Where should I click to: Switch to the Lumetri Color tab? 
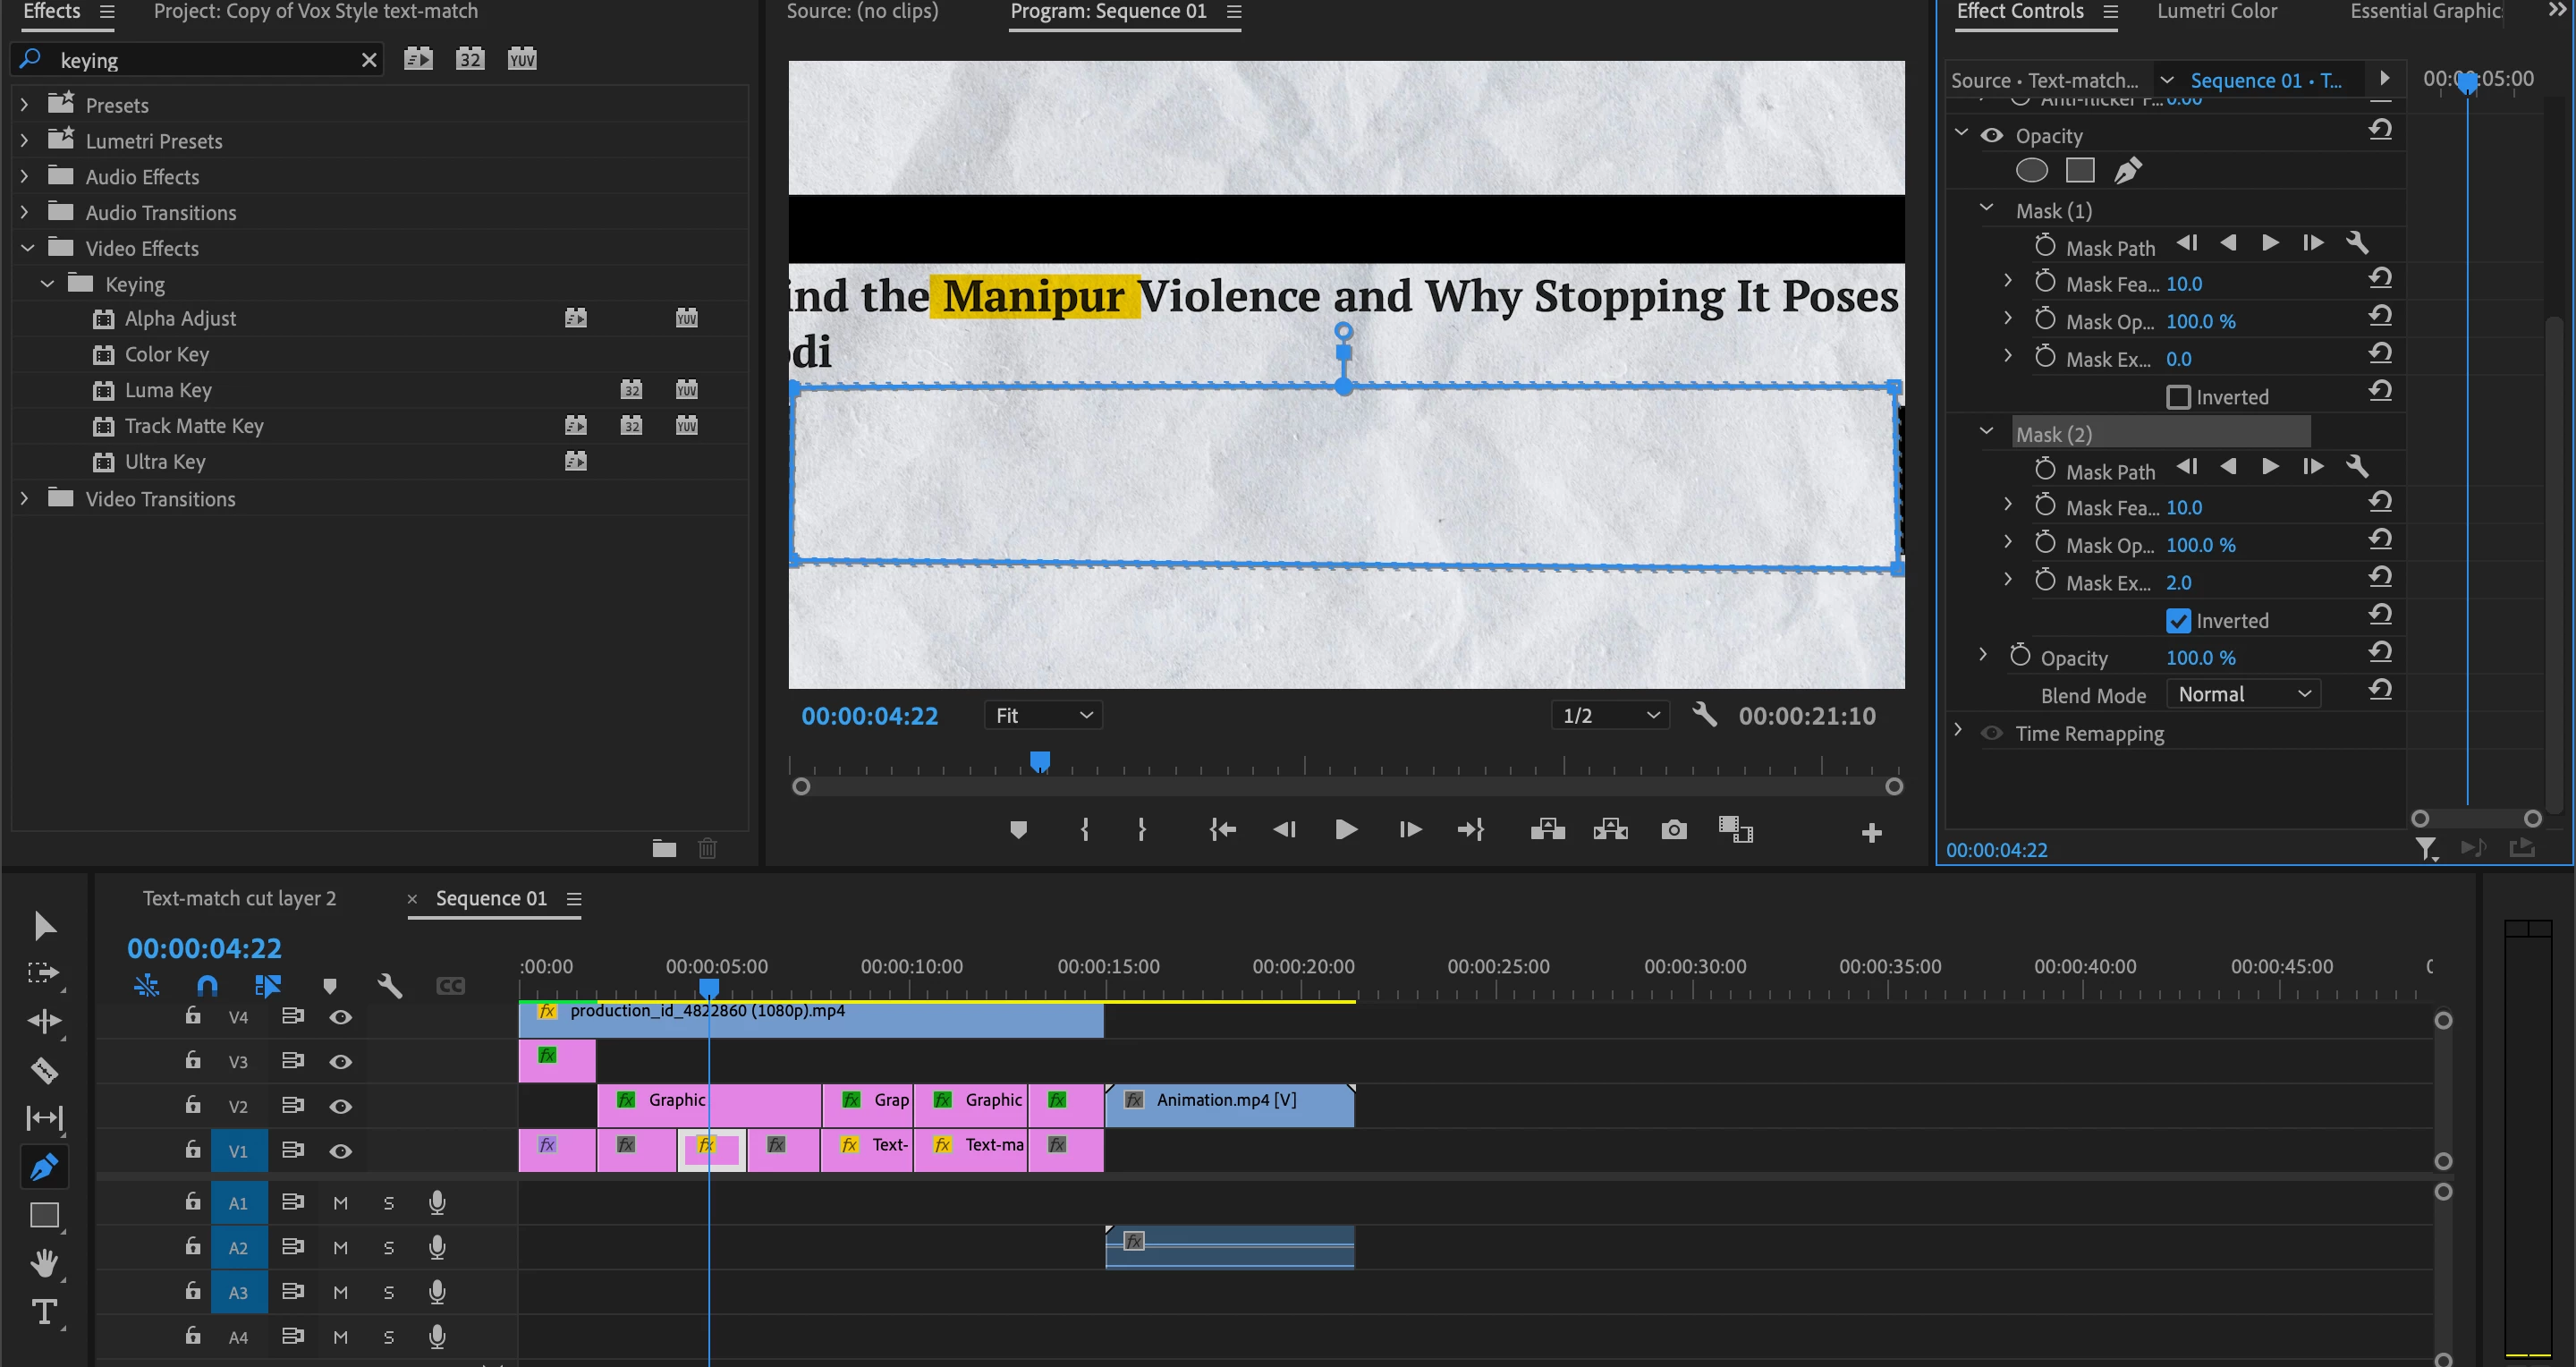2216,12
